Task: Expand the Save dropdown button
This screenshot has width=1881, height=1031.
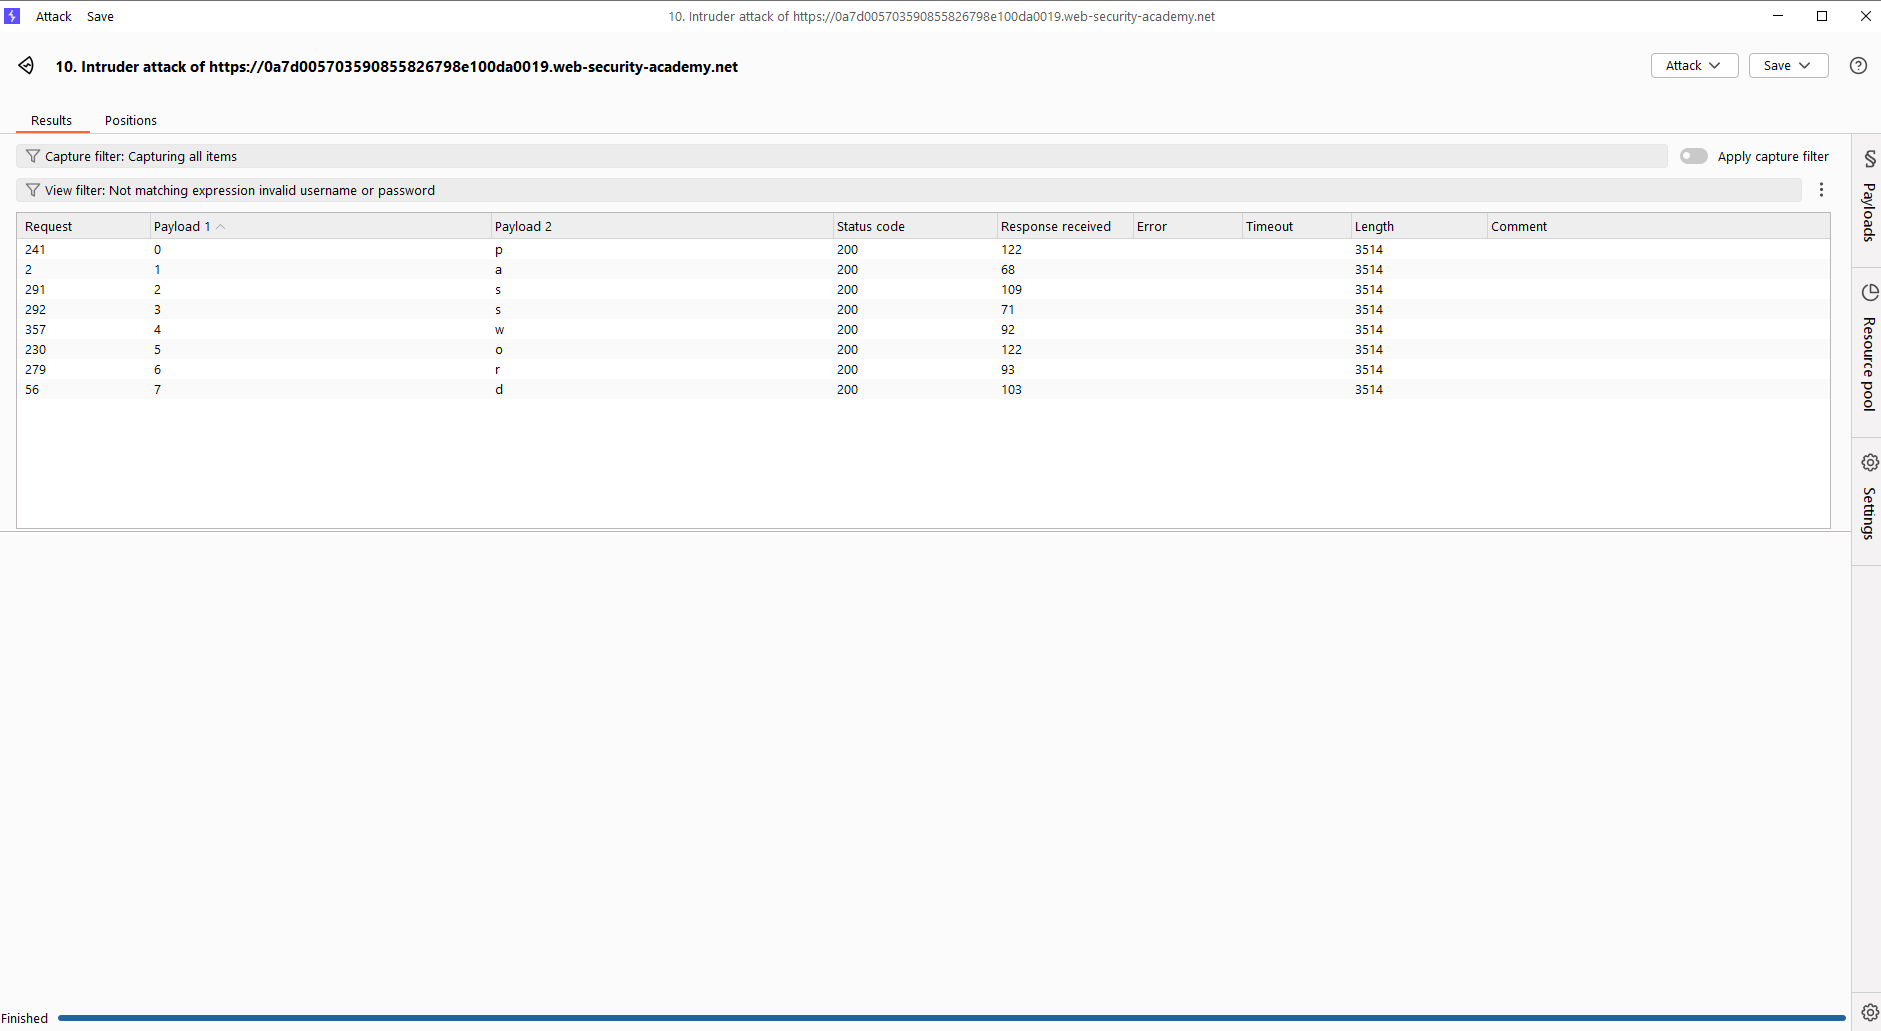Action: [1788, 66]
